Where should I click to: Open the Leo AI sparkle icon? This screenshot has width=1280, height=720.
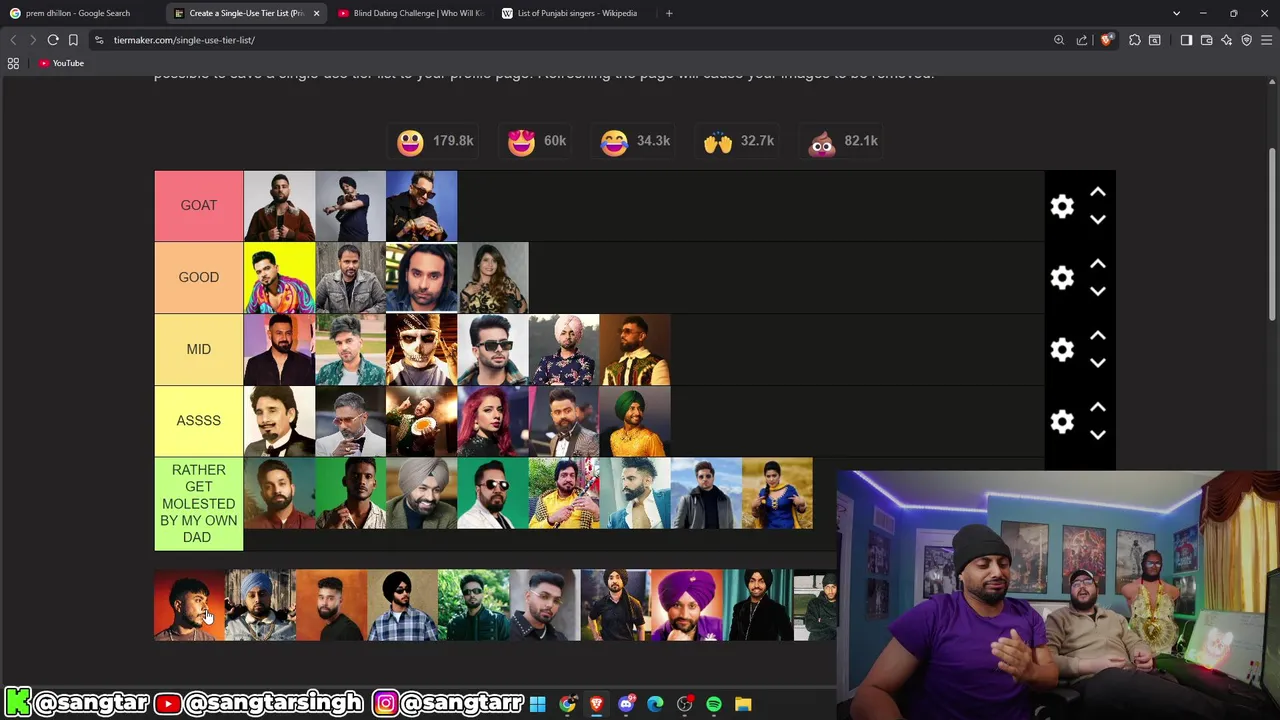(1227, 40)
